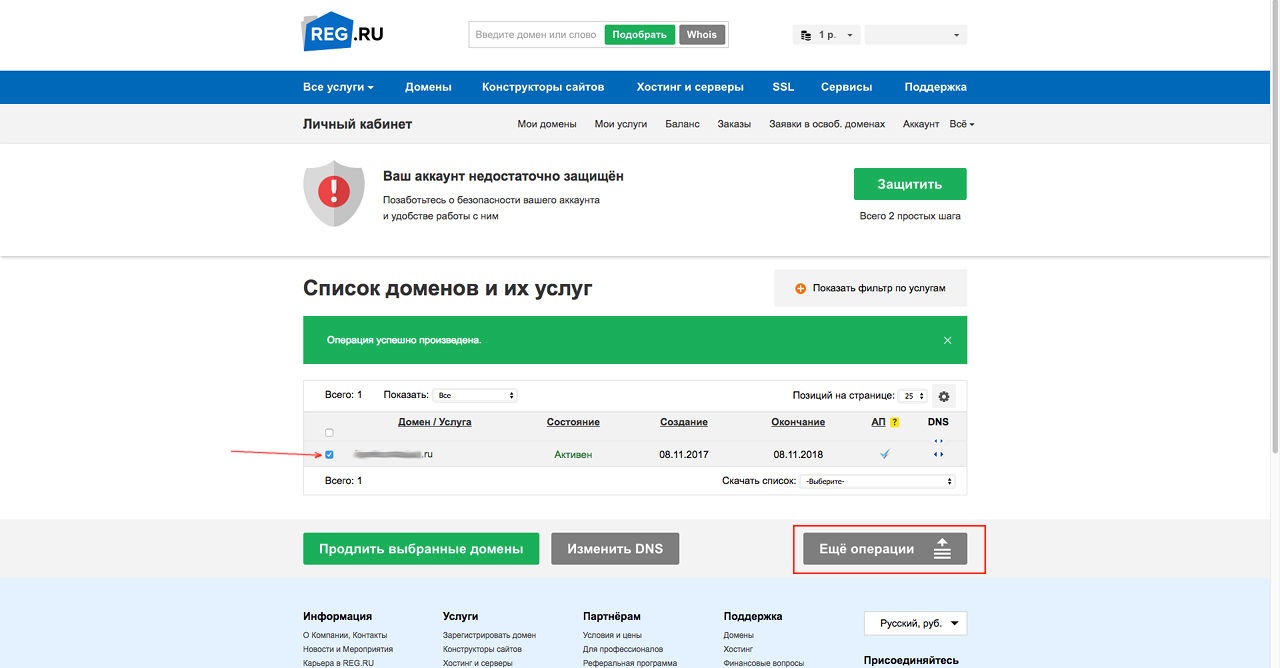
Task: Uncheck the selected domain row checkbox
Action: click(x=330, y=455)
